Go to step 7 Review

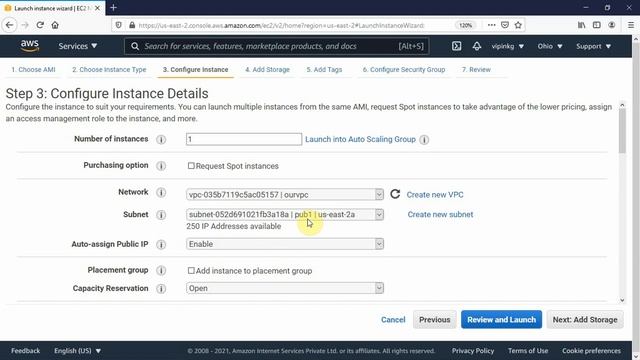pos(476,69)
